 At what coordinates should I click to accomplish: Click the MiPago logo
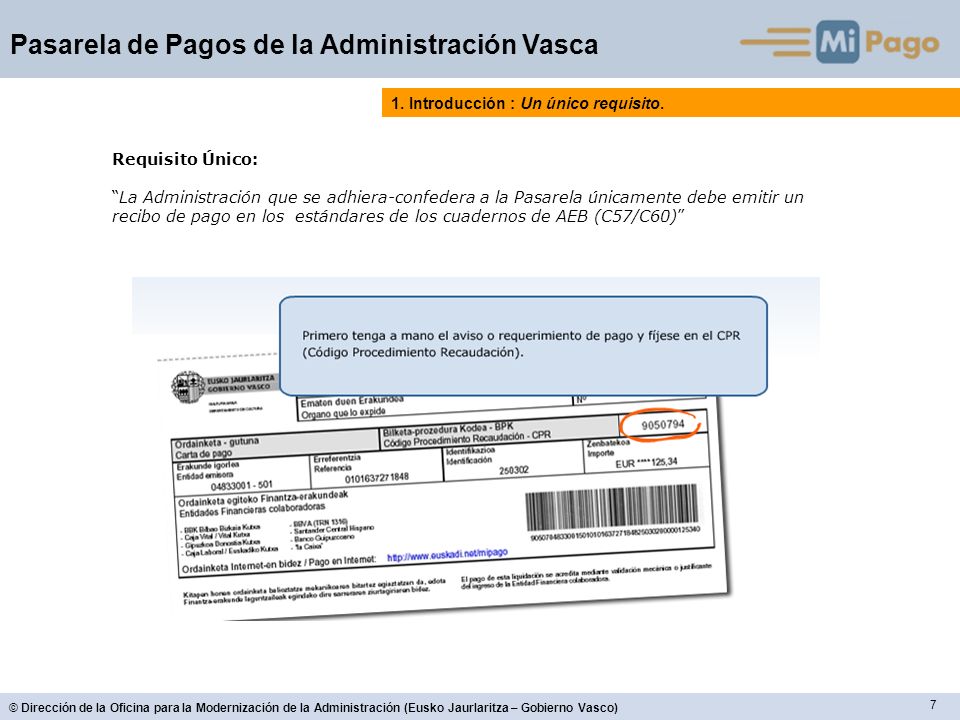[840, 42]
